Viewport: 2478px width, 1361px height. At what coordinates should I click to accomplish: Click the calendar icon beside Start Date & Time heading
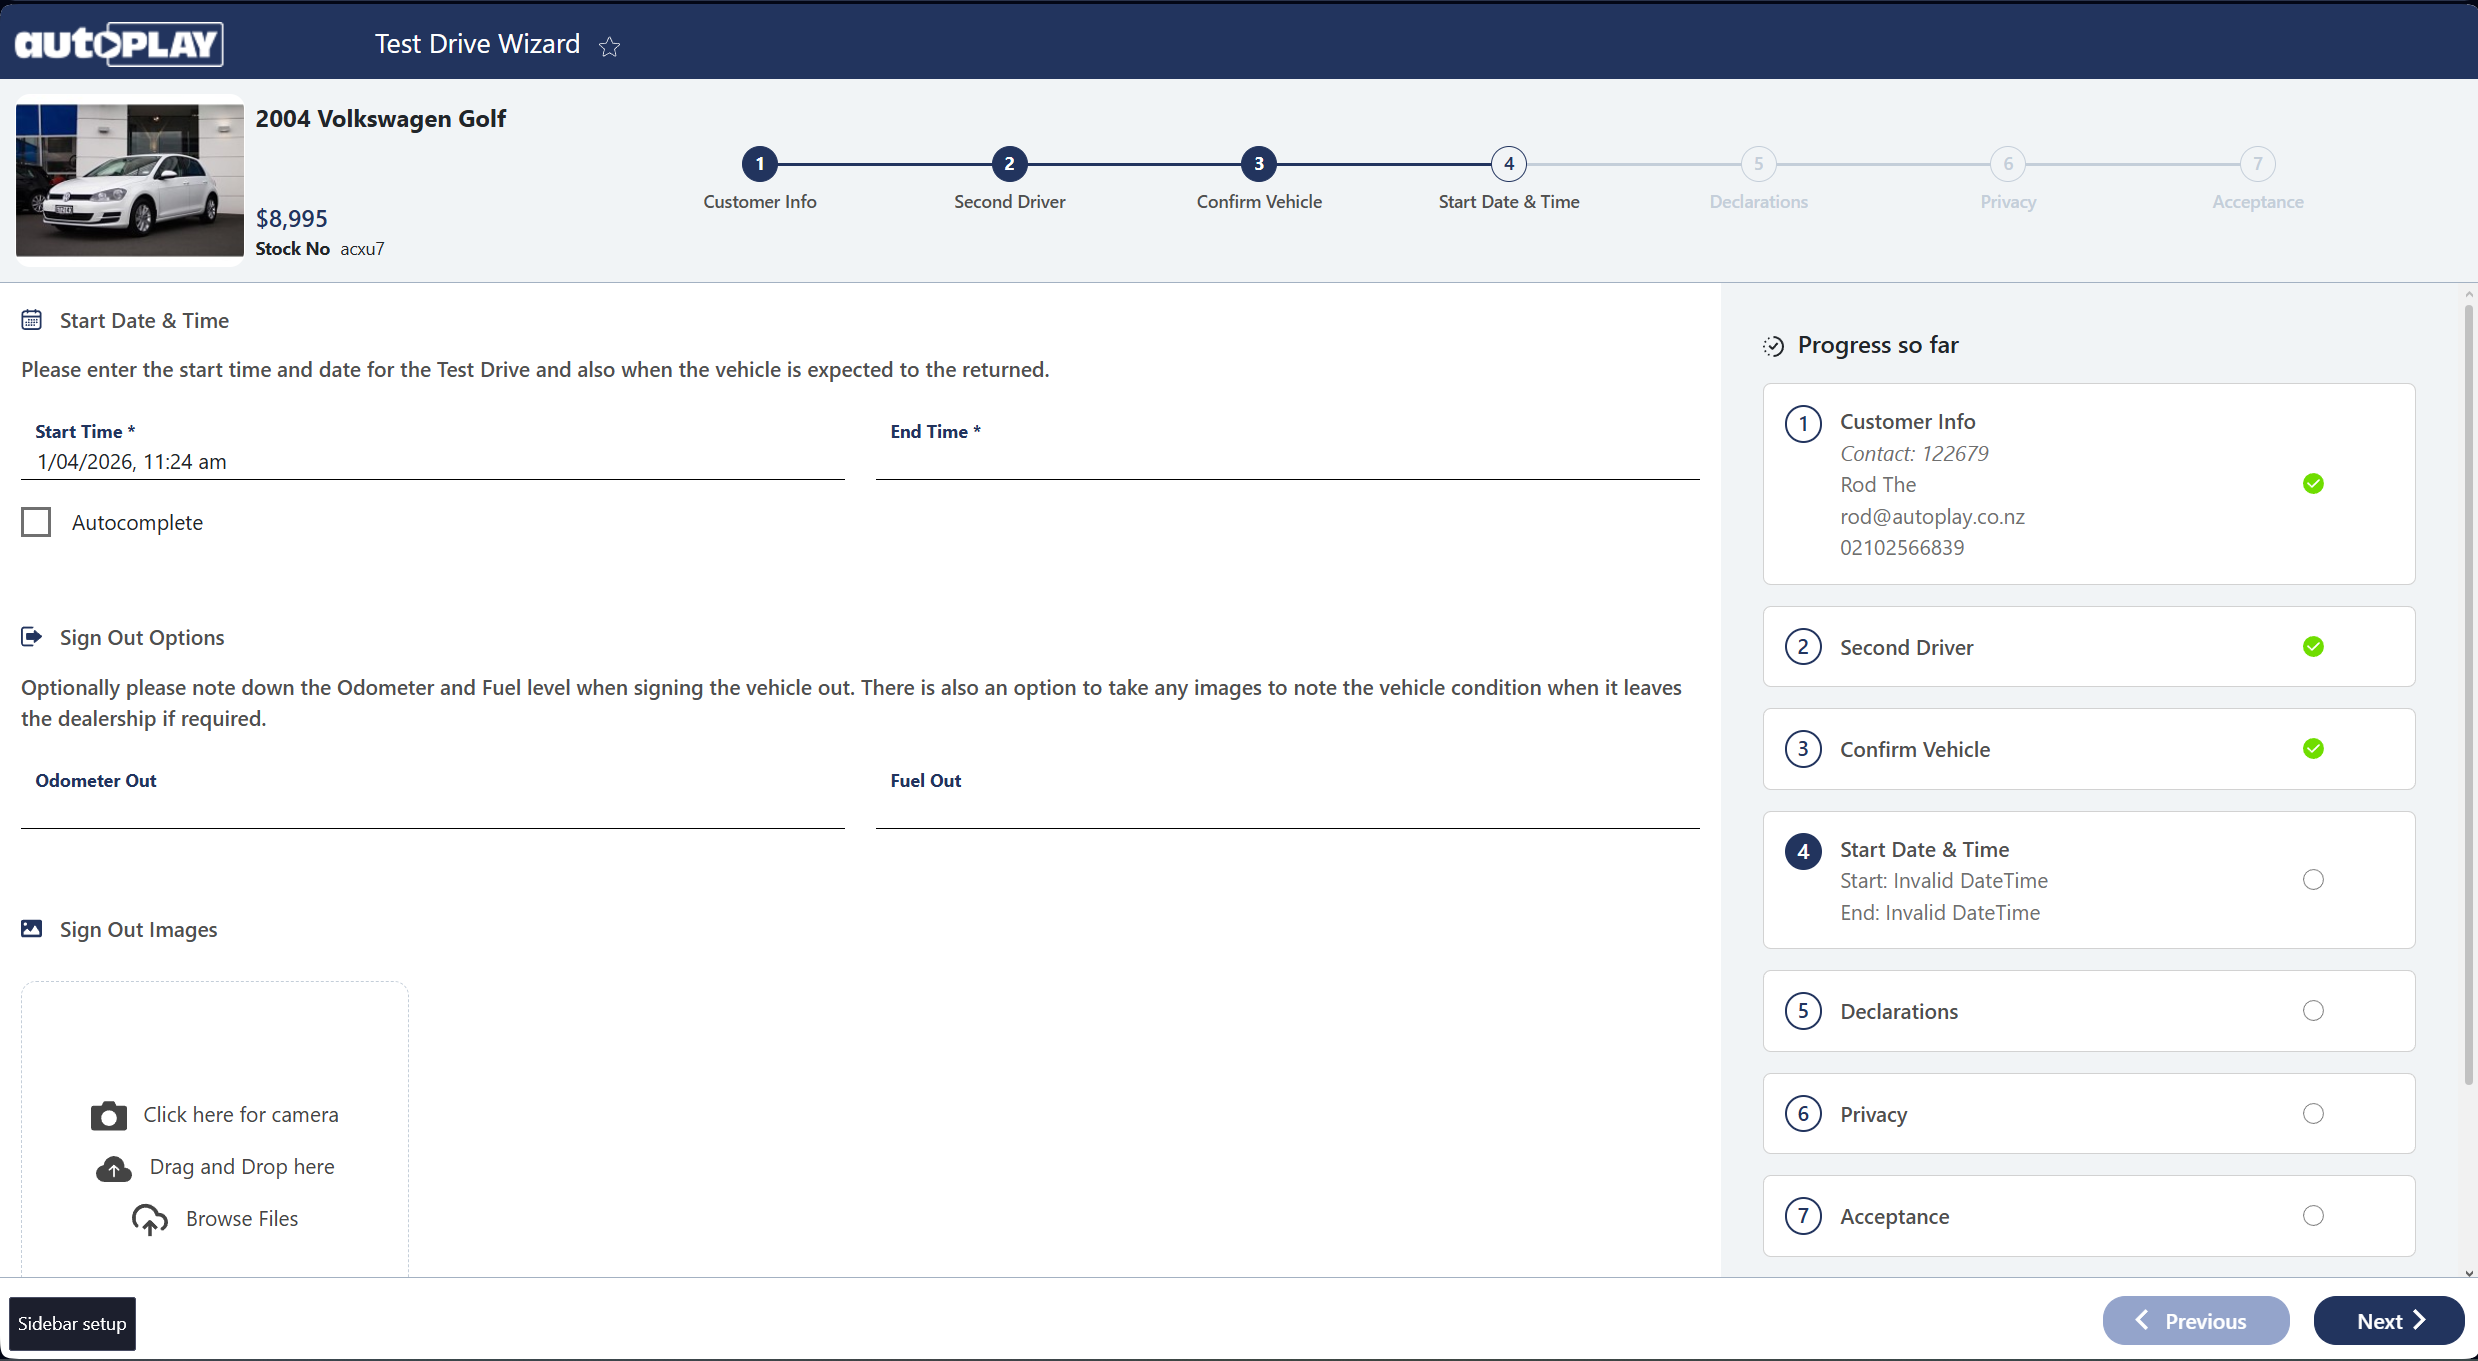coord(32,320)
